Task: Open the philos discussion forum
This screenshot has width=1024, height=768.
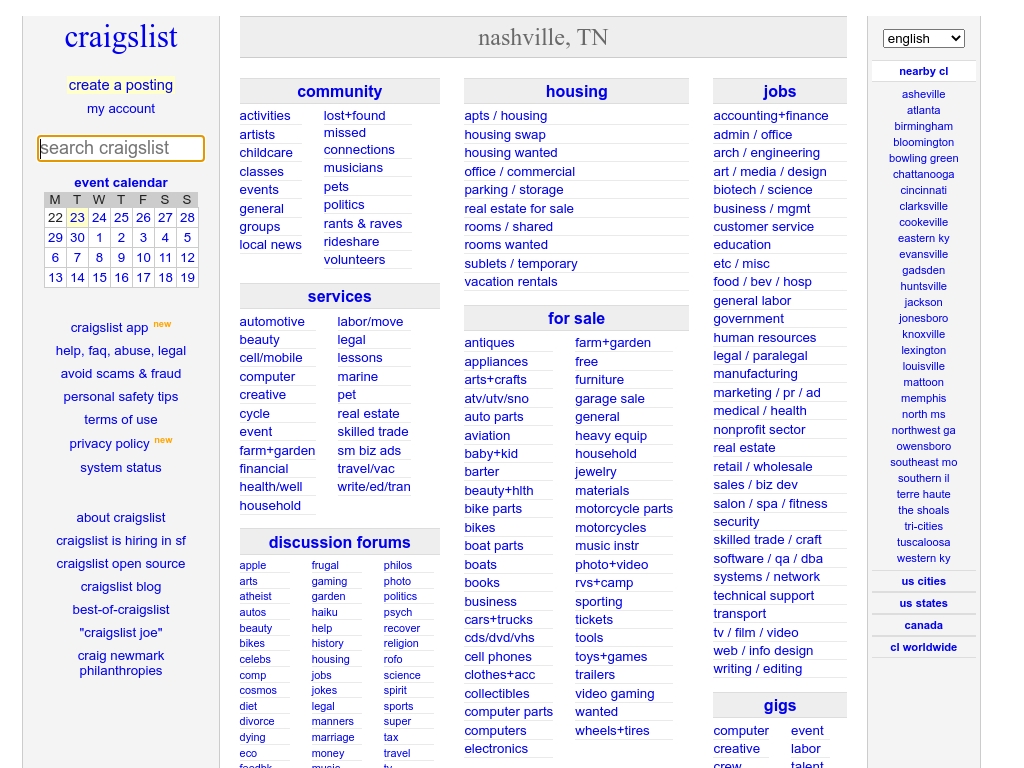Action: tap(398, 566)
